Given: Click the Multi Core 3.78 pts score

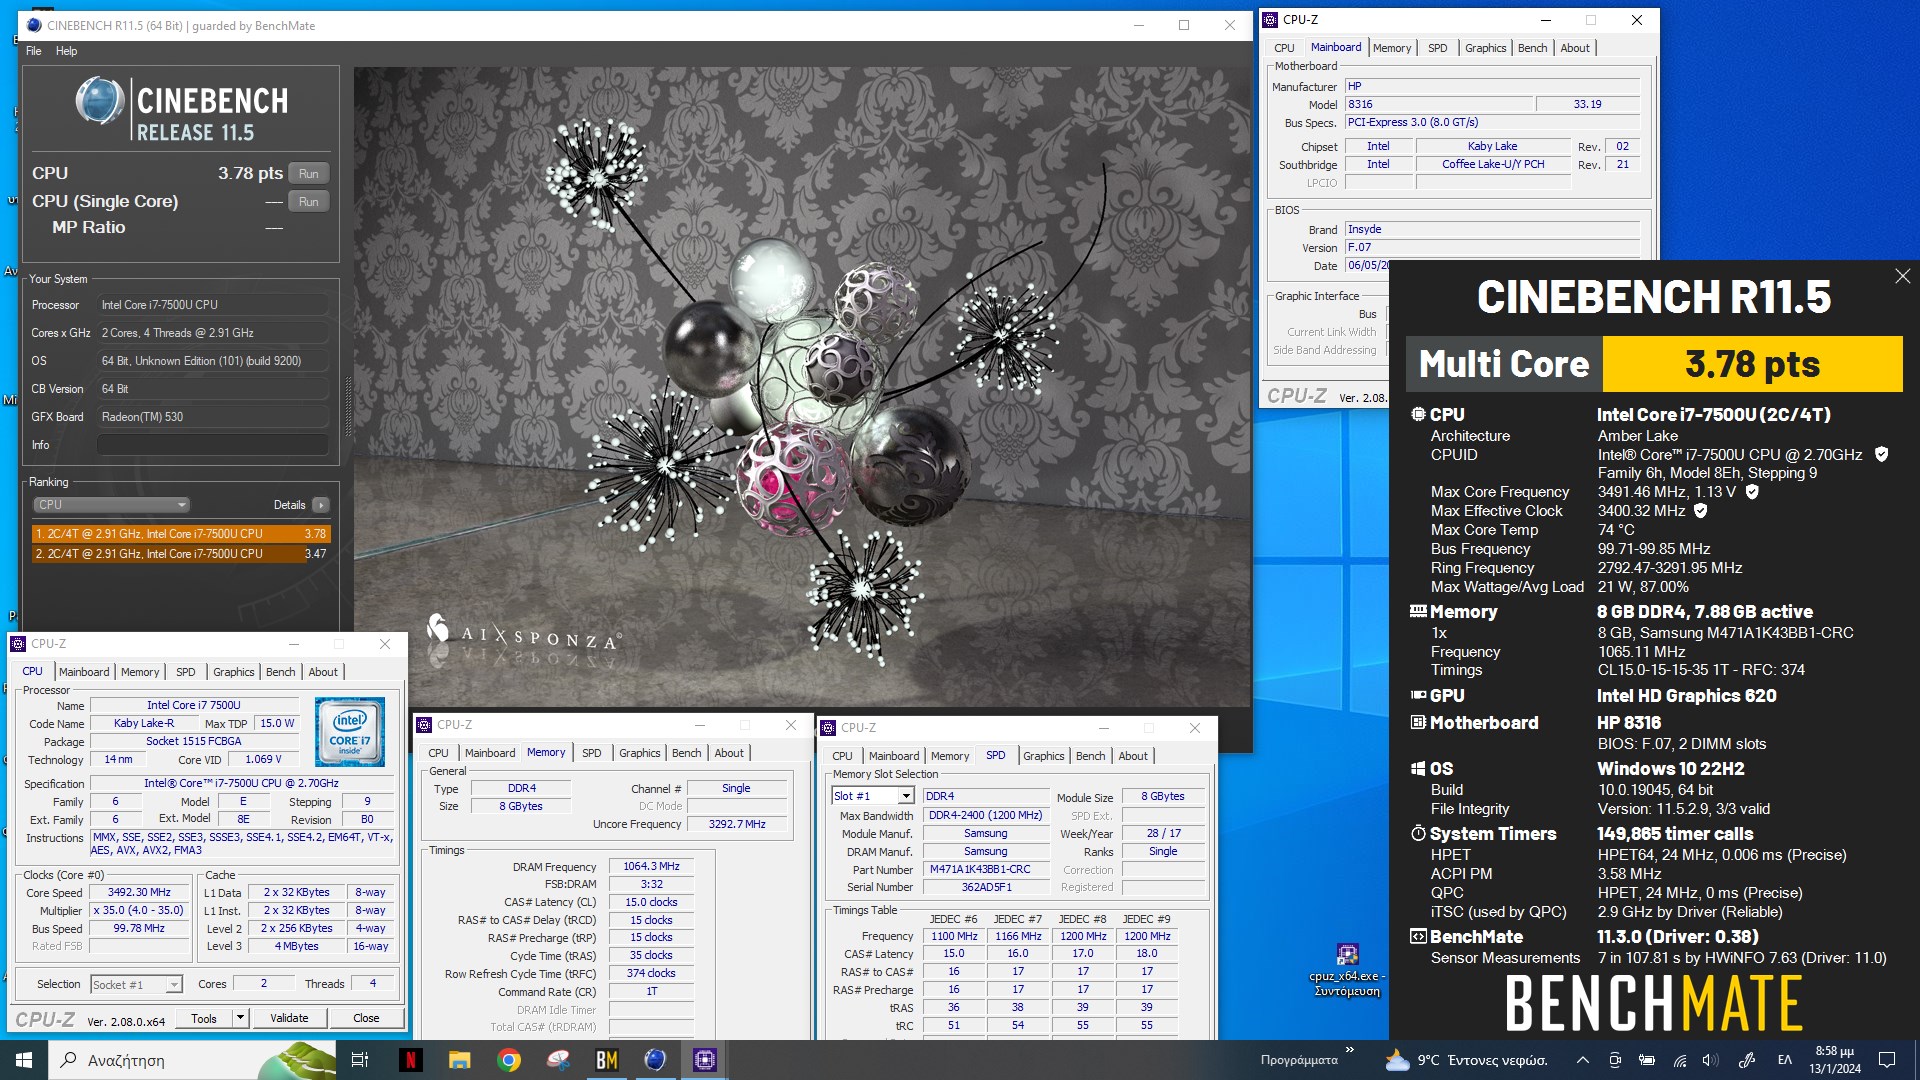Looking at the screenshot, I should [1752, 364].
